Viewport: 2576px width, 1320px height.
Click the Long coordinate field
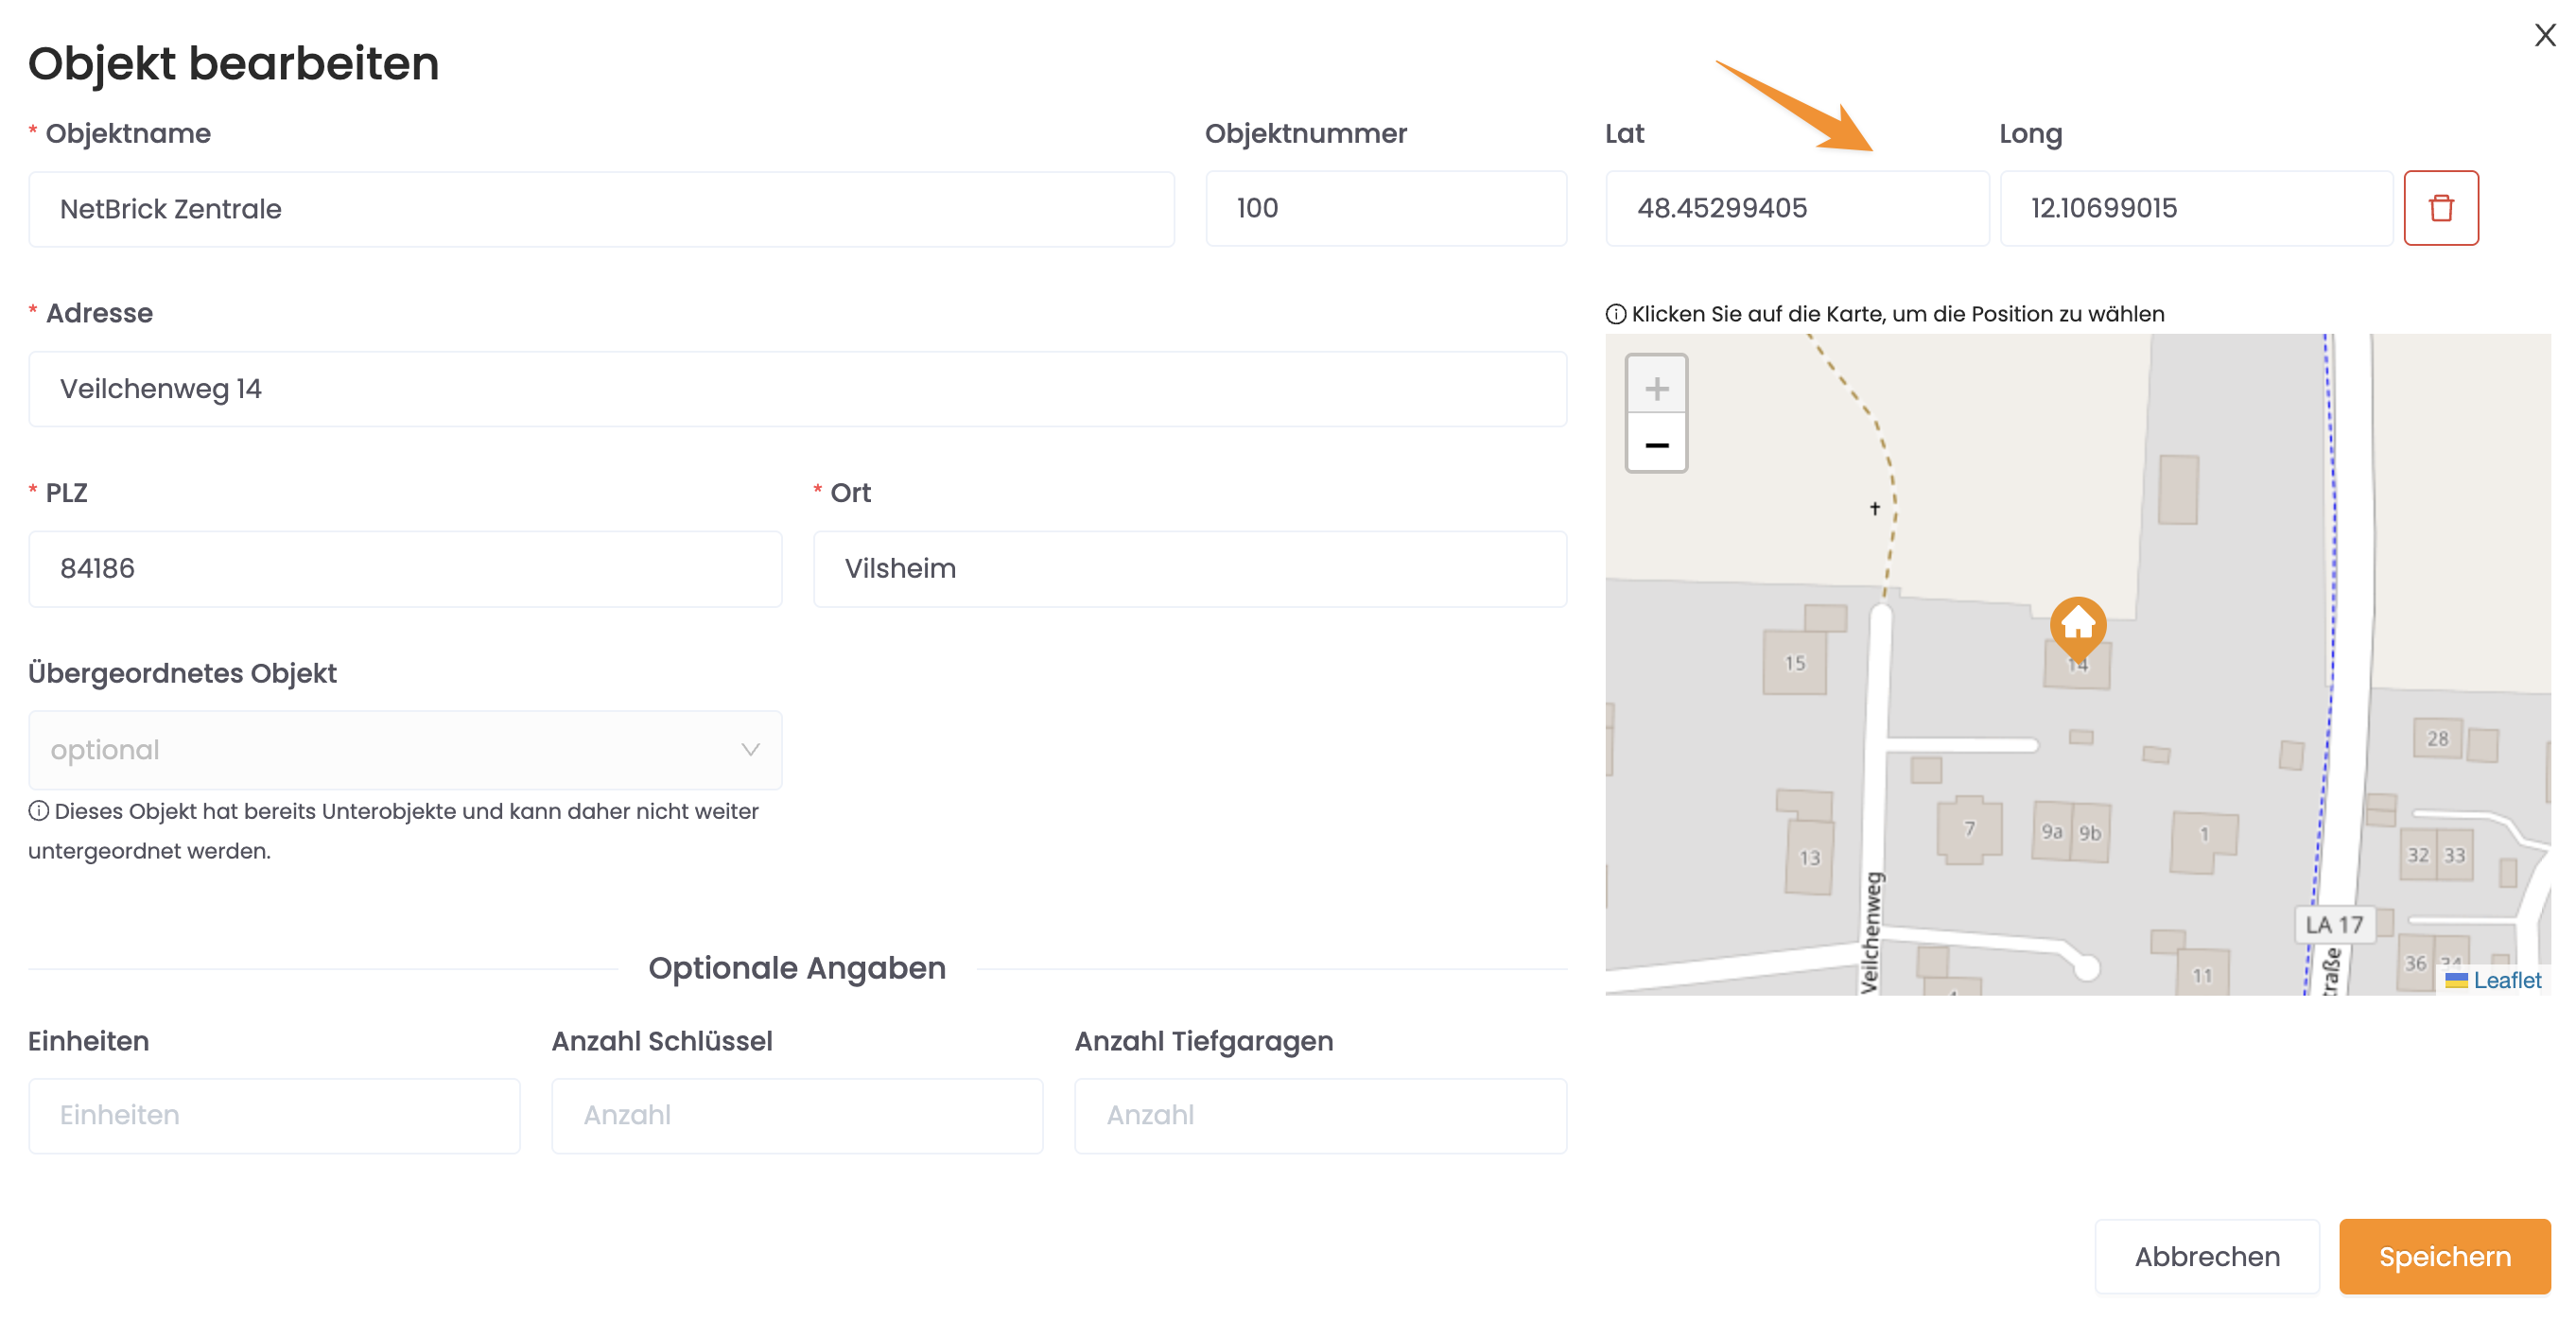click(x=2195, y=208)
